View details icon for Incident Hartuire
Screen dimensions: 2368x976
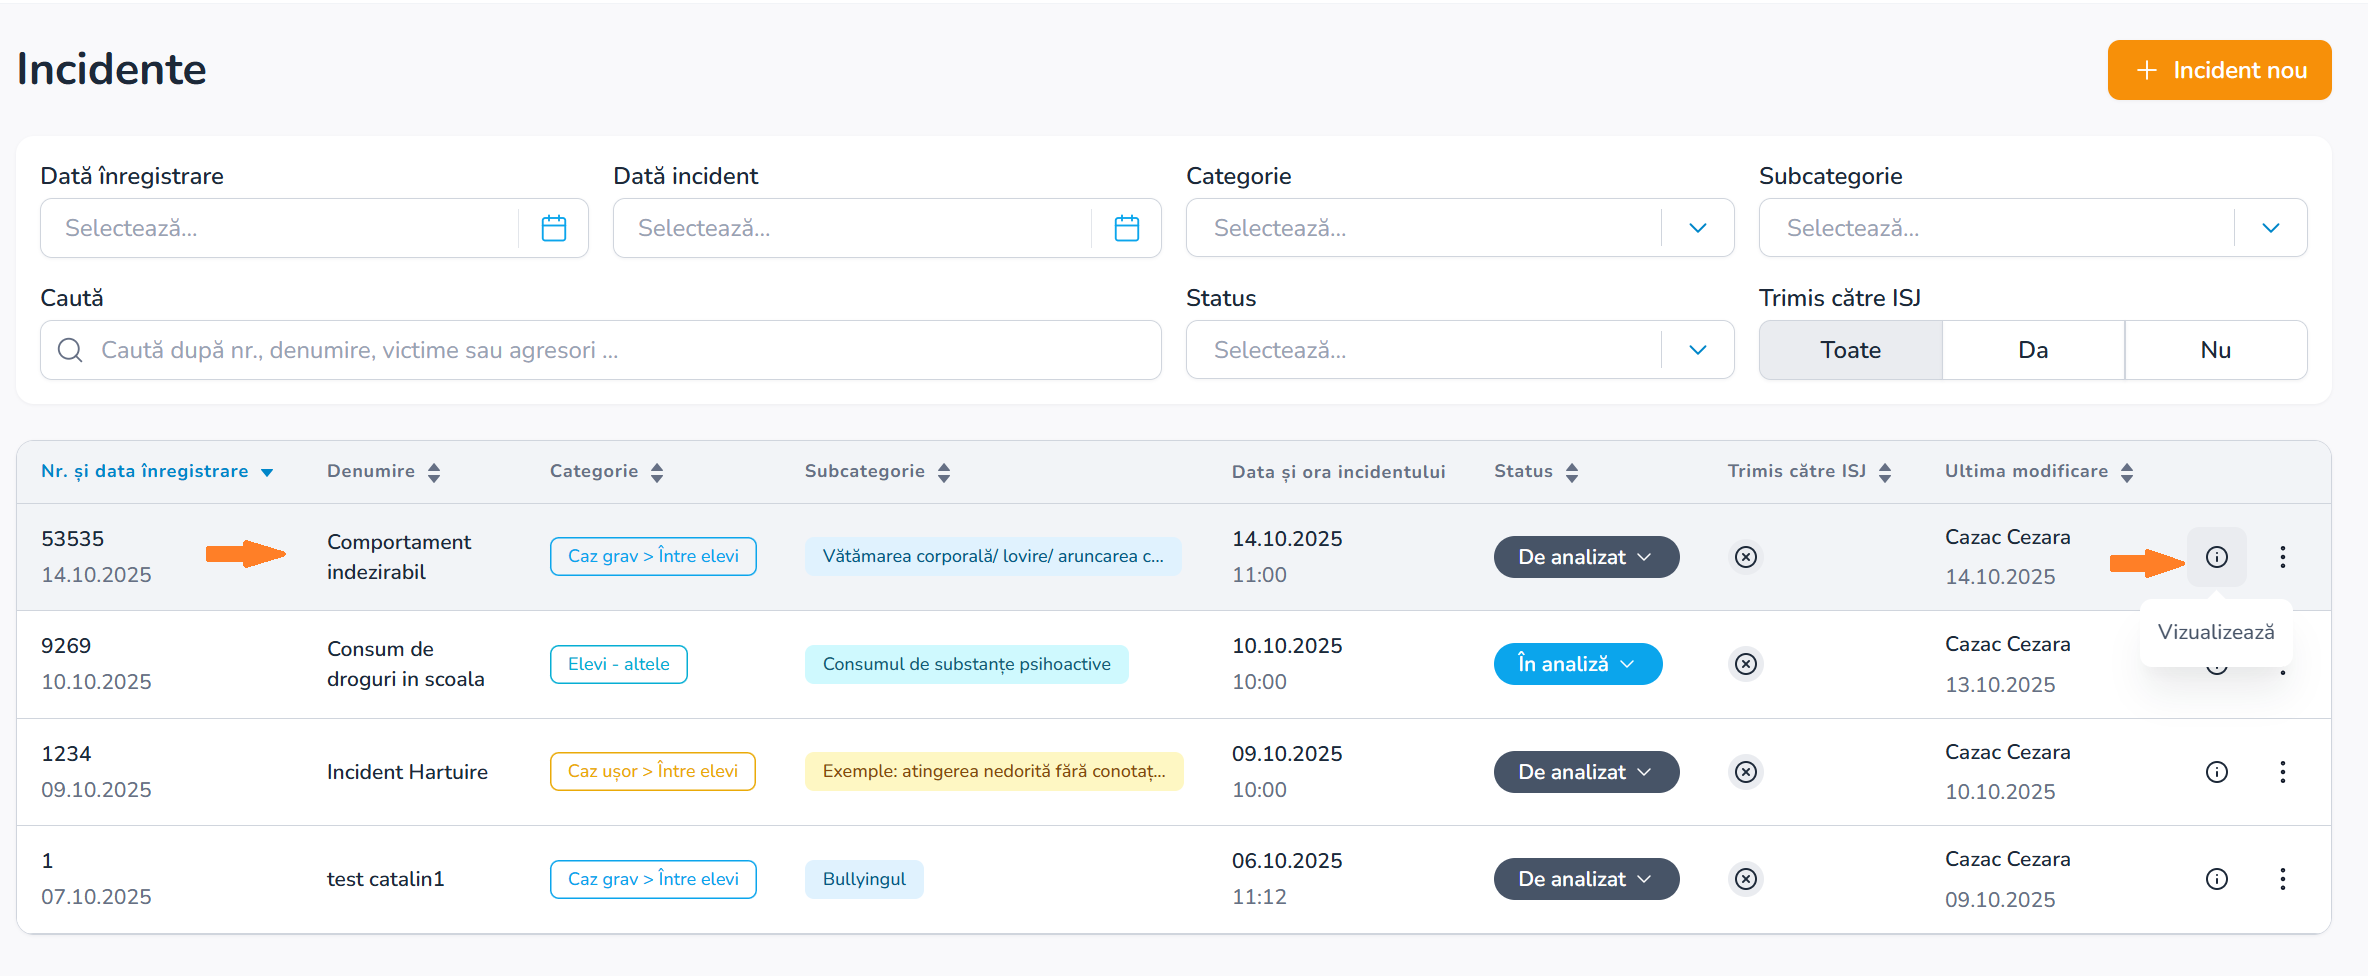click(x=2216, y=772)
